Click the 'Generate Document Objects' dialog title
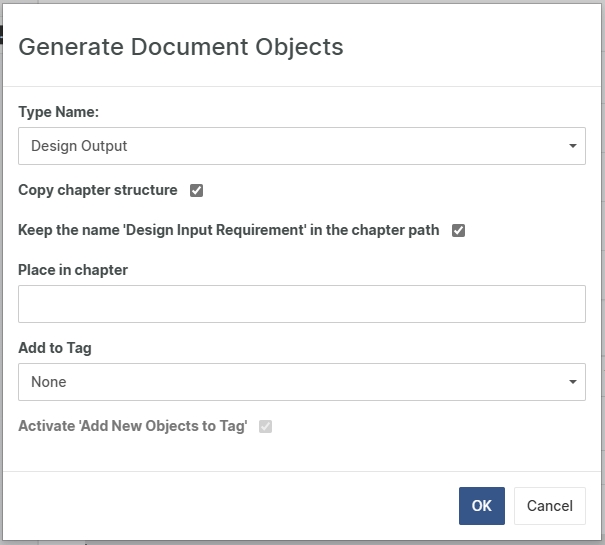The height and width of the screenshot is (545, 605). [181, 46]
